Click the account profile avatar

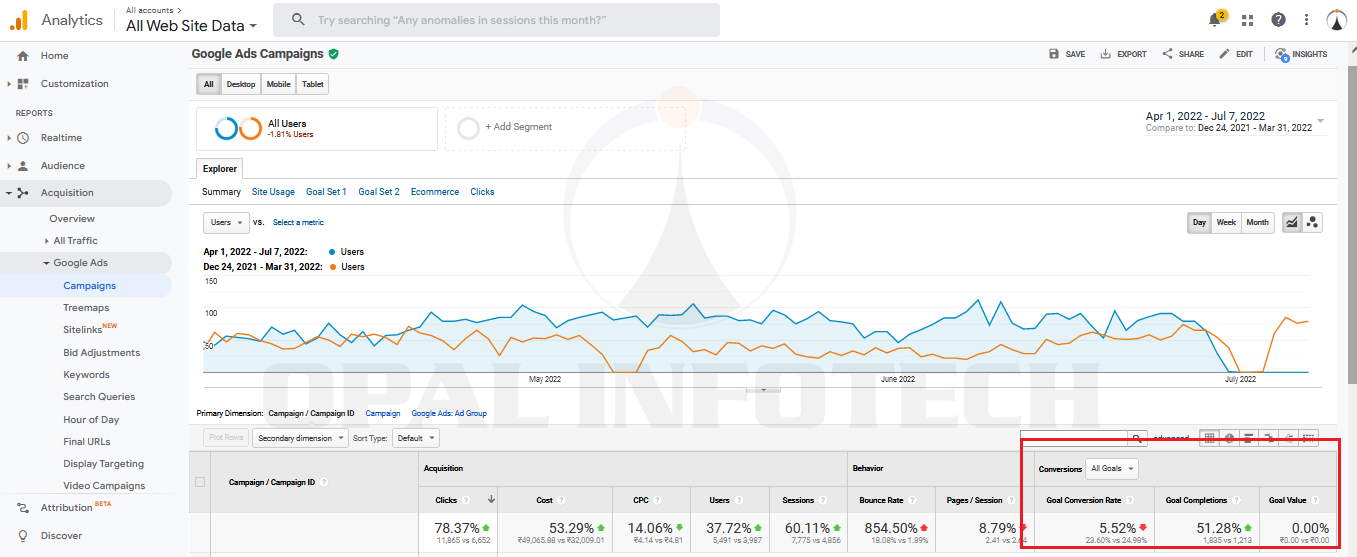(1337, 20)
